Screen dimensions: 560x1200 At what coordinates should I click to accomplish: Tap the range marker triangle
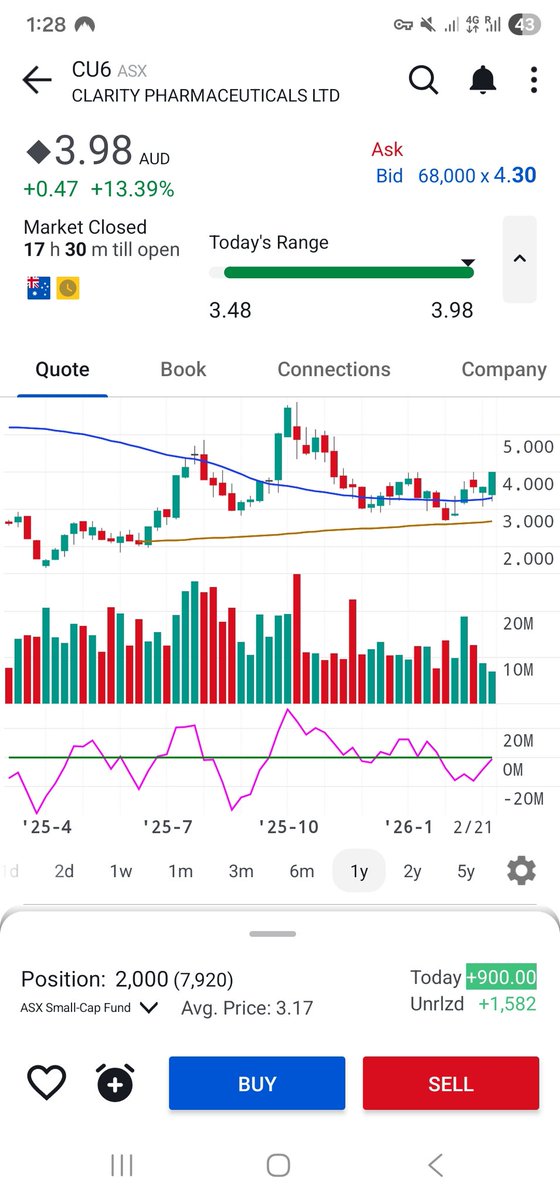coord(467,263)
